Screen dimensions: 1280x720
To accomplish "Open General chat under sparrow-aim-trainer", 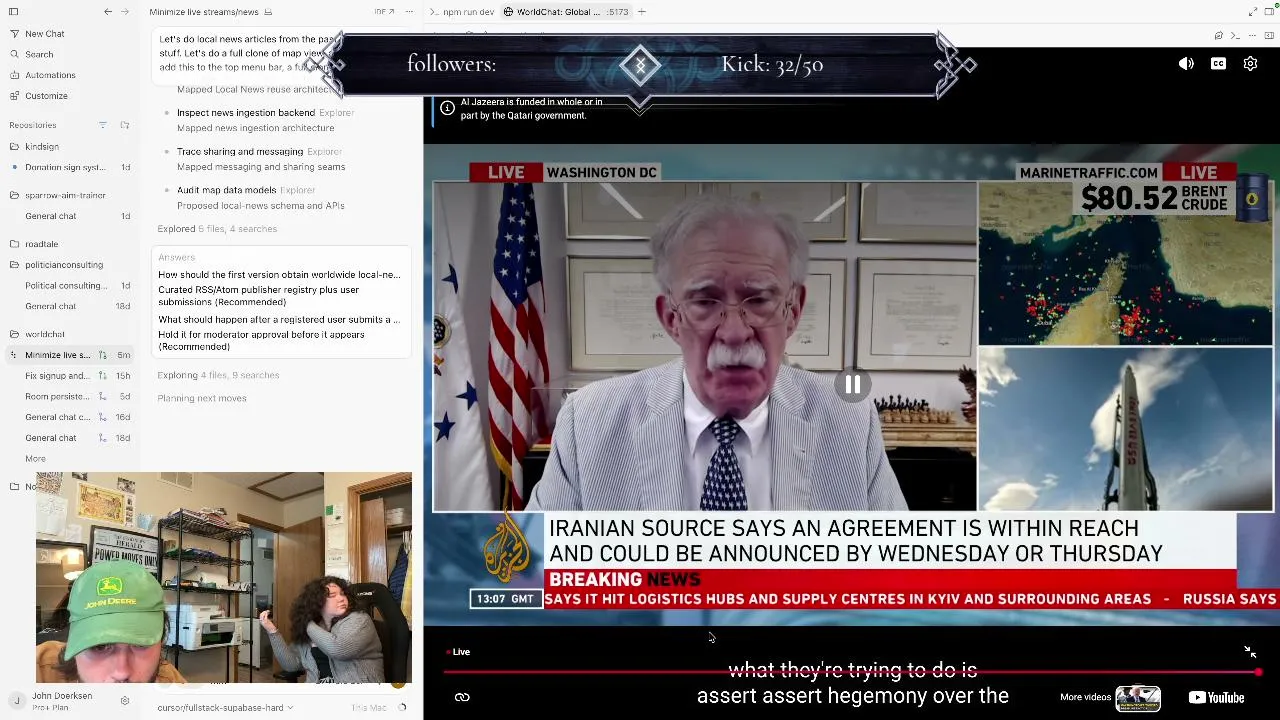I will pyautogui.click(x=70, y=216).
